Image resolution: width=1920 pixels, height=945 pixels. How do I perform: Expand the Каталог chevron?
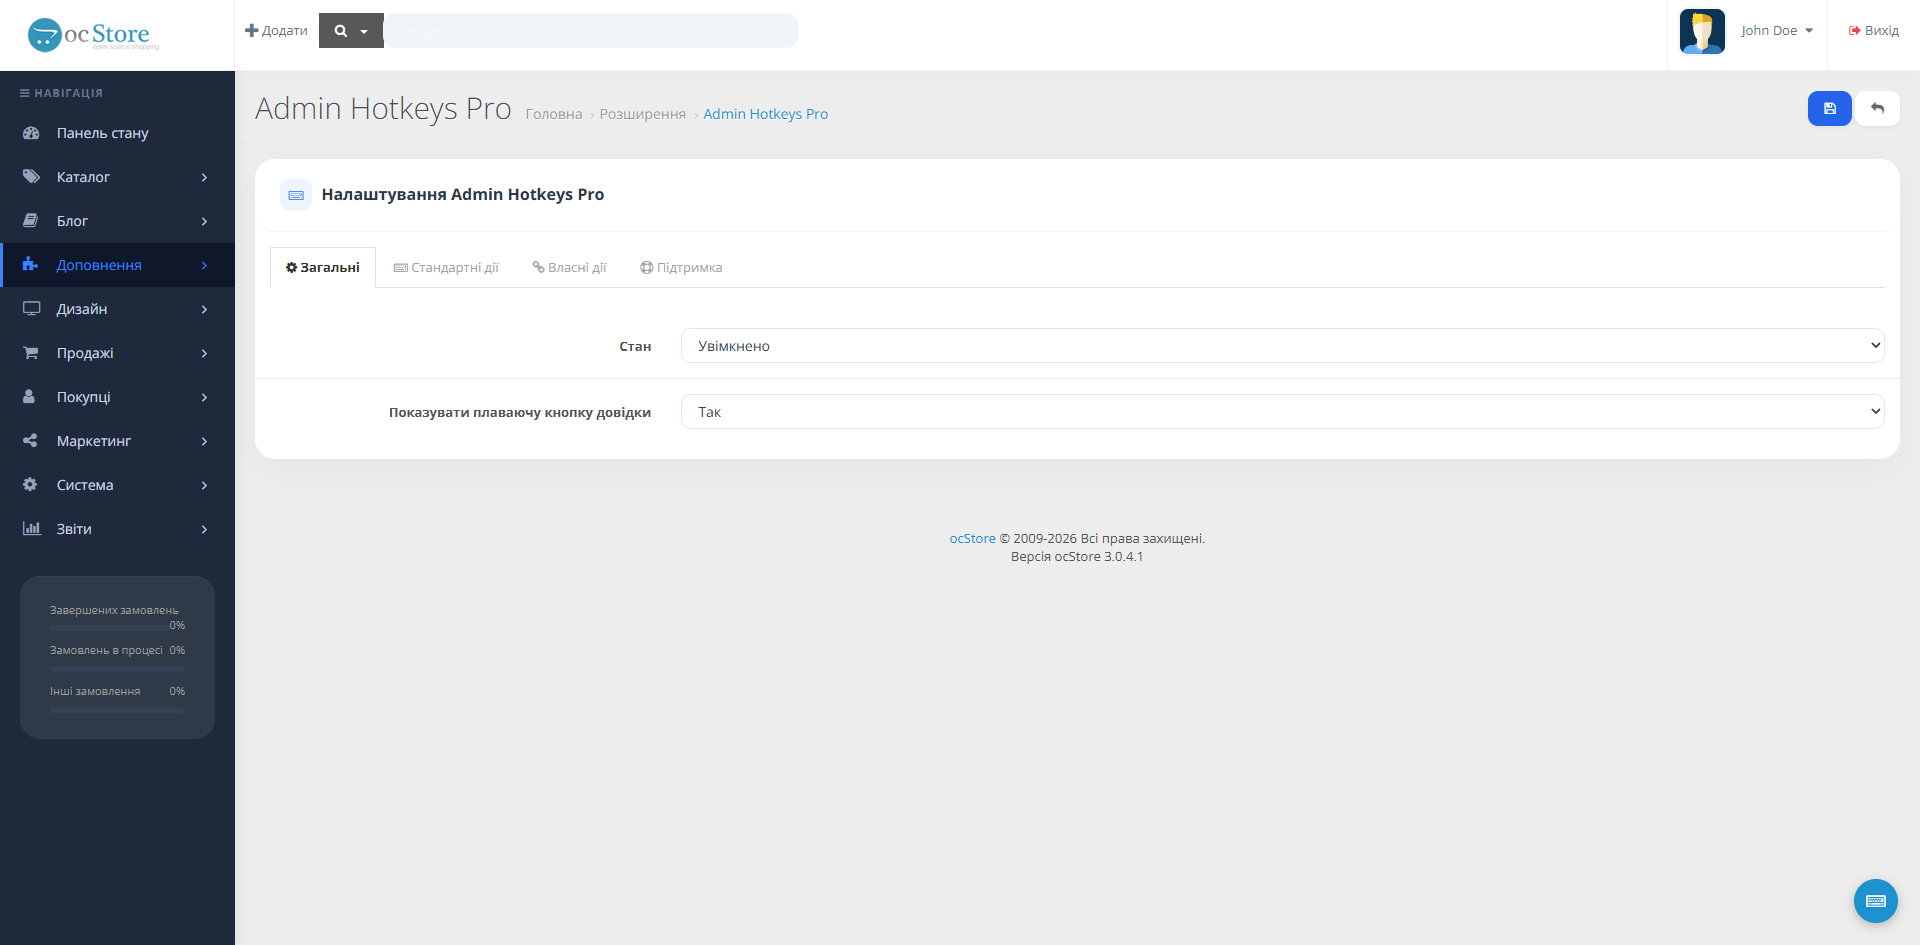[204, 177]
